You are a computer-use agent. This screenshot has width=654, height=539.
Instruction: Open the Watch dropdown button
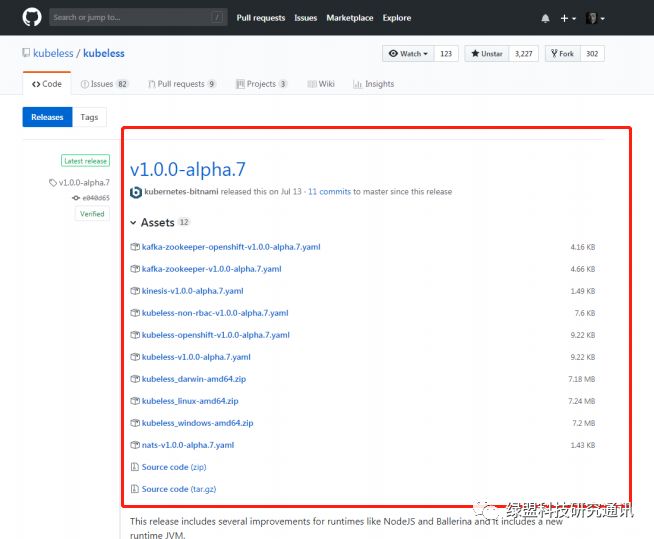pos(408,53)
